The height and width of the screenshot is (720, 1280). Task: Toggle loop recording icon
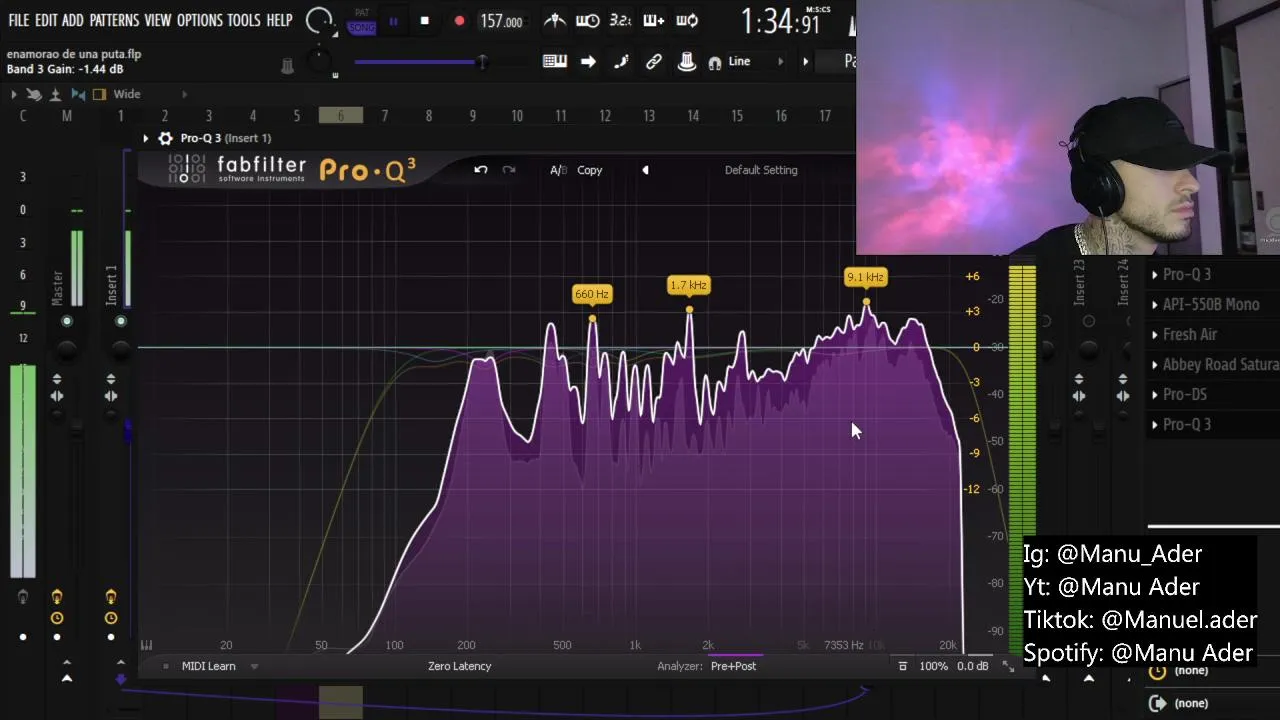pos(687,21)
